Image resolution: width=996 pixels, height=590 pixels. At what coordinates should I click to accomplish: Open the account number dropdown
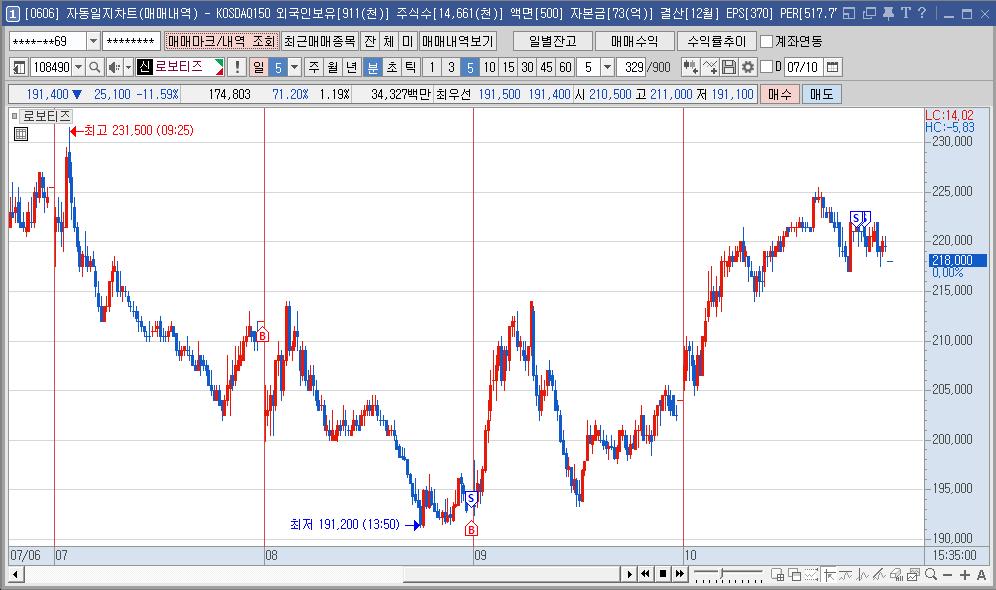[x=93, y=41]
